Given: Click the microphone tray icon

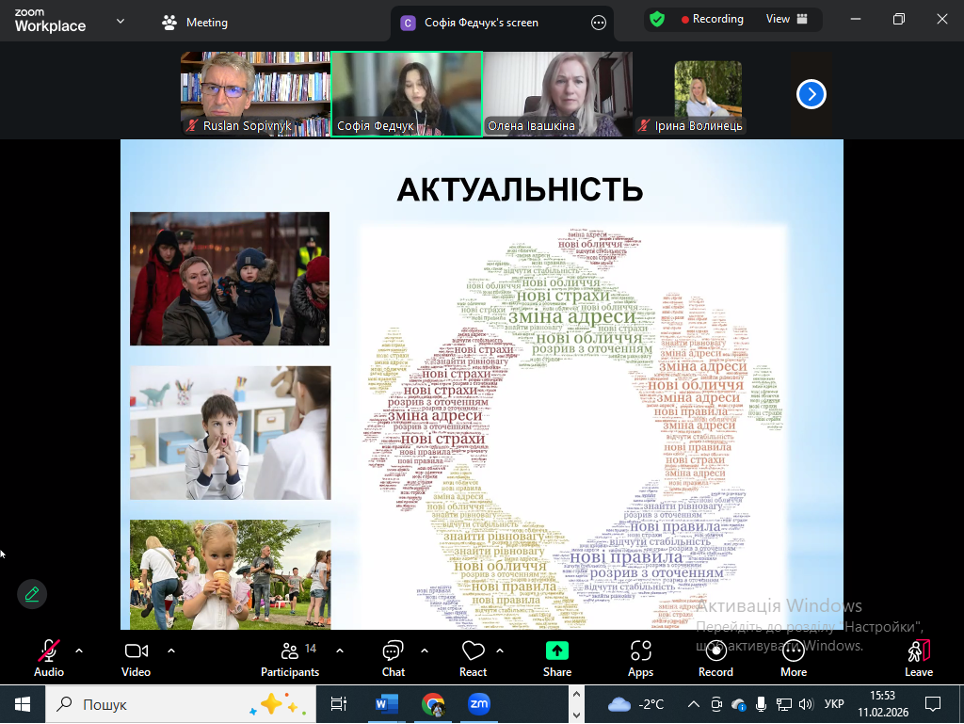Looking at the screenshot, I should point(761,704).
